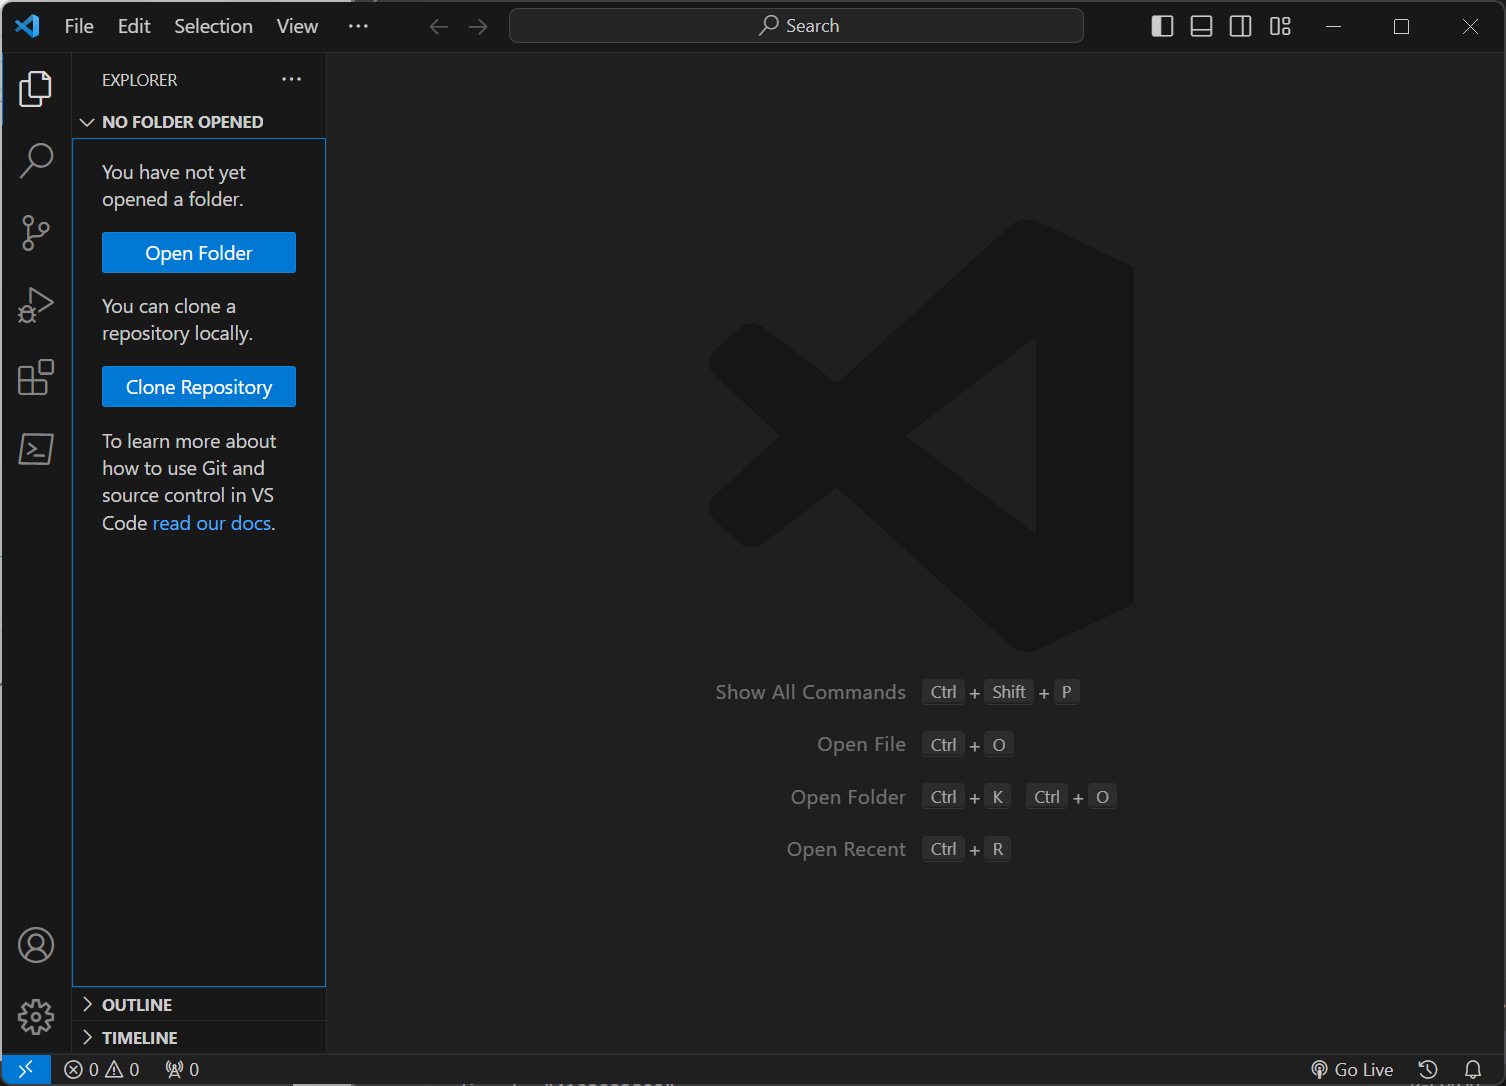Open the terminal-shaped icon in activity bar
1506x1086 pixels.
[36, 449]
